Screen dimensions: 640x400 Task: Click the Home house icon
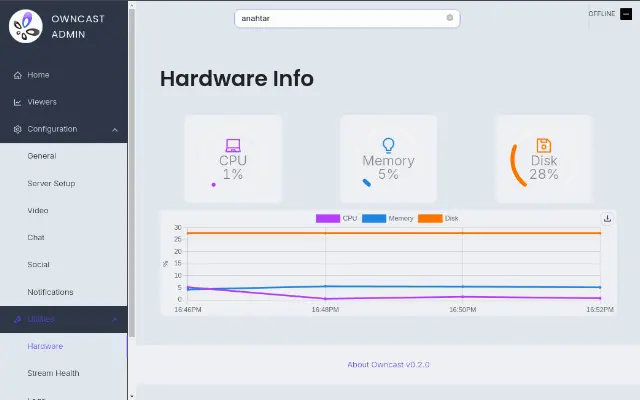coord(18,76)
